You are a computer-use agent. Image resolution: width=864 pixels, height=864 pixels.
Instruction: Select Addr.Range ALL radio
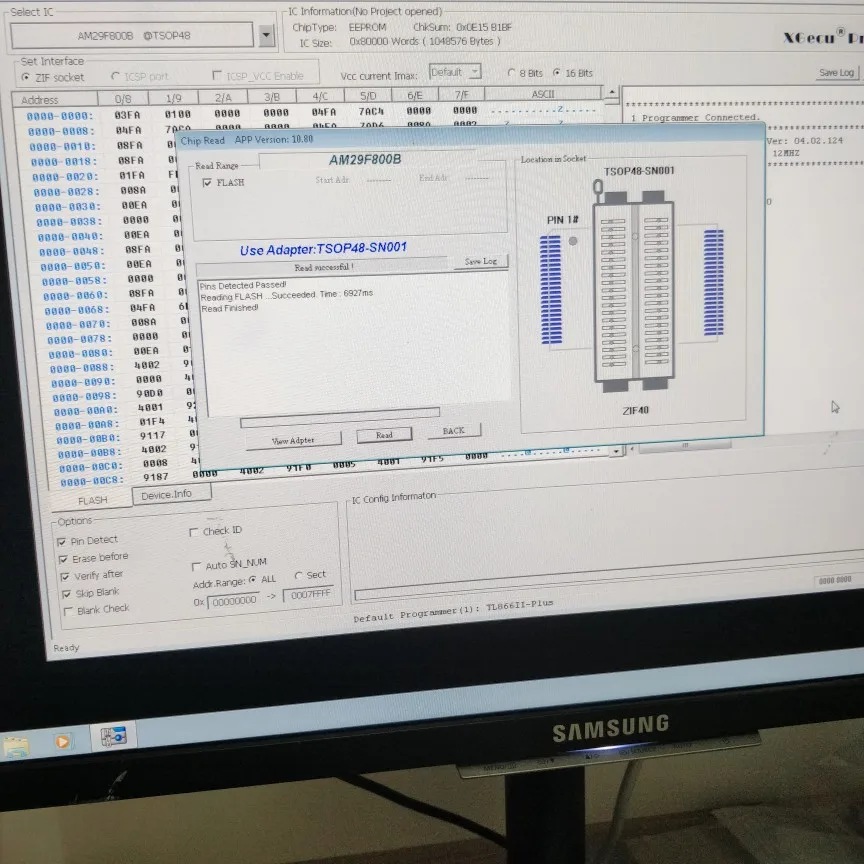point(253,579)
